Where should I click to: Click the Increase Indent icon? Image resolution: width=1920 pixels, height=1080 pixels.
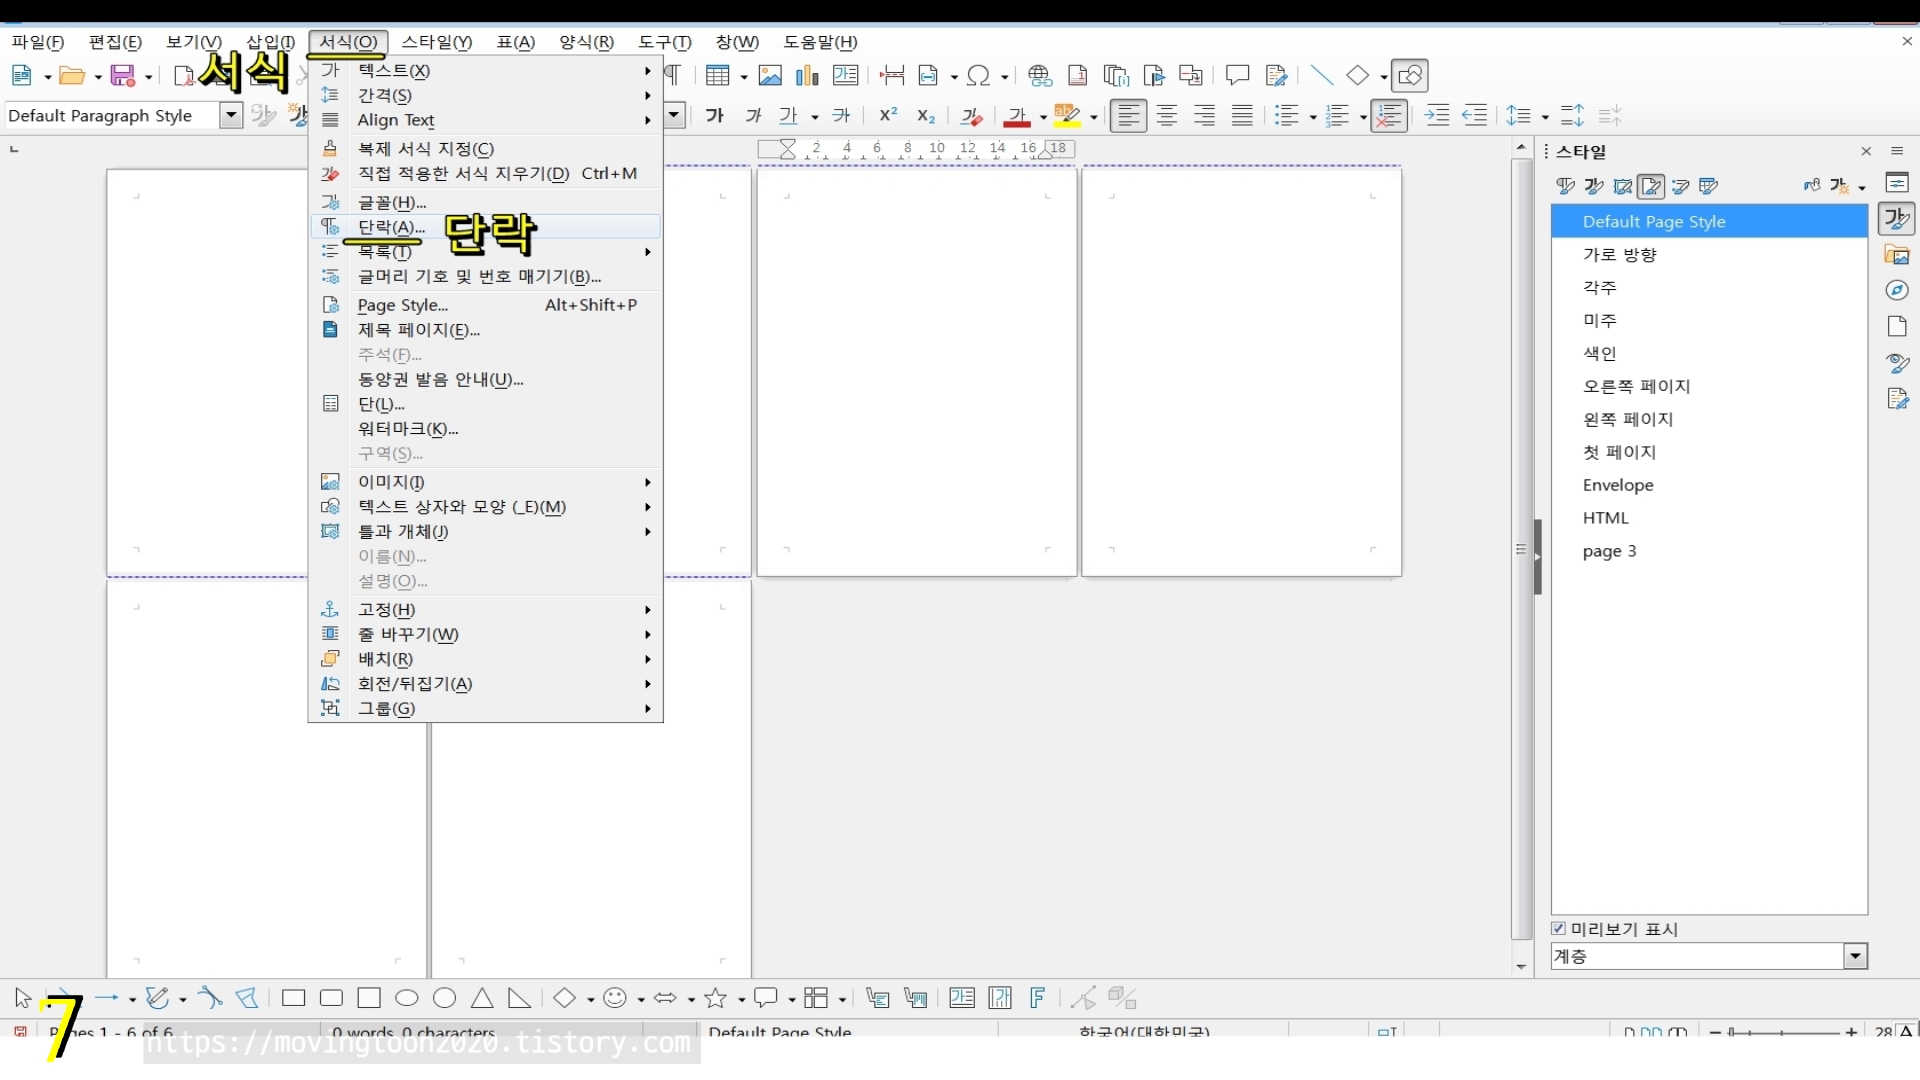pos(1437,116)
